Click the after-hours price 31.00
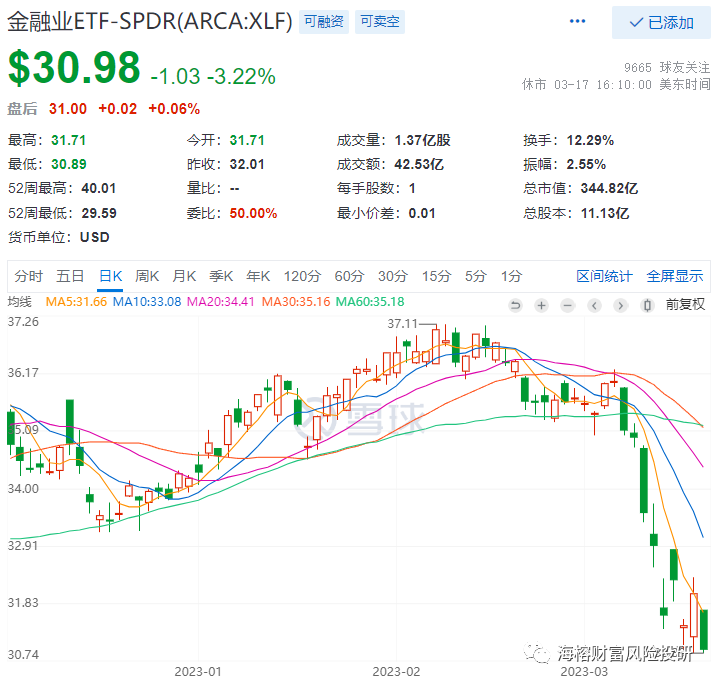The height and width of the screenshot is (684, 715). [68, 109]
